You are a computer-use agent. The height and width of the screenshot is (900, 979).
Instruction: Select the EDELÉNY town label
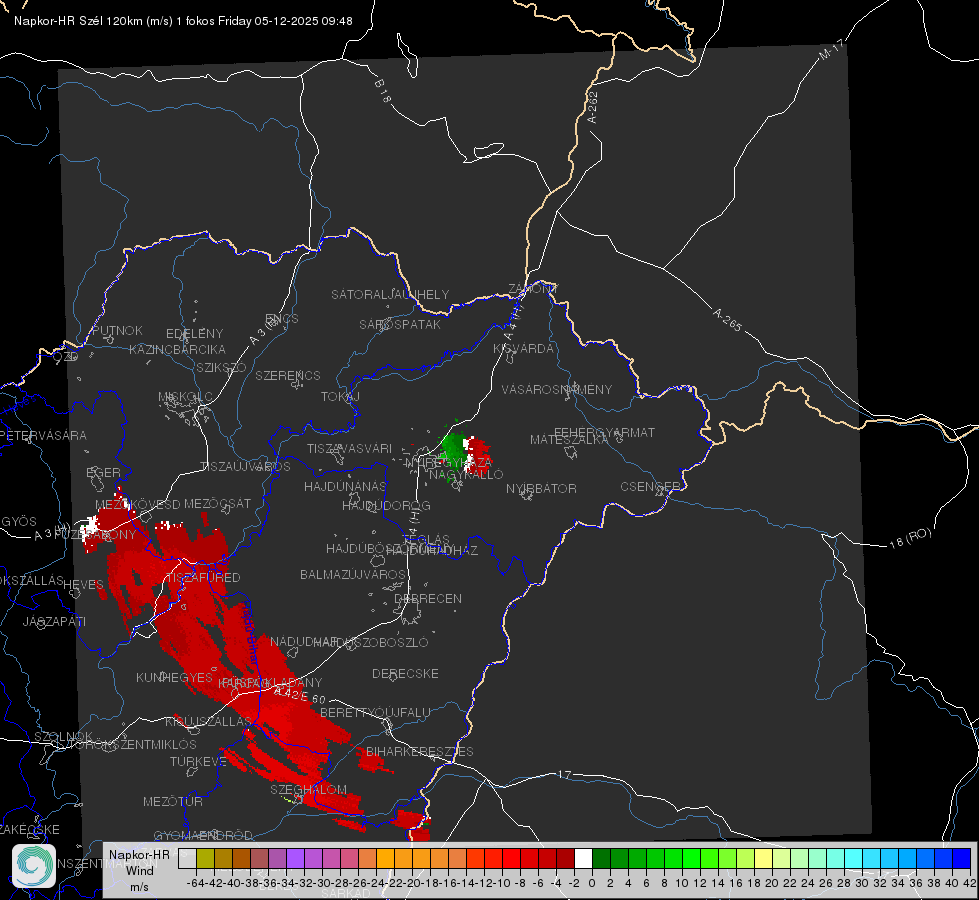coord(194,334)
